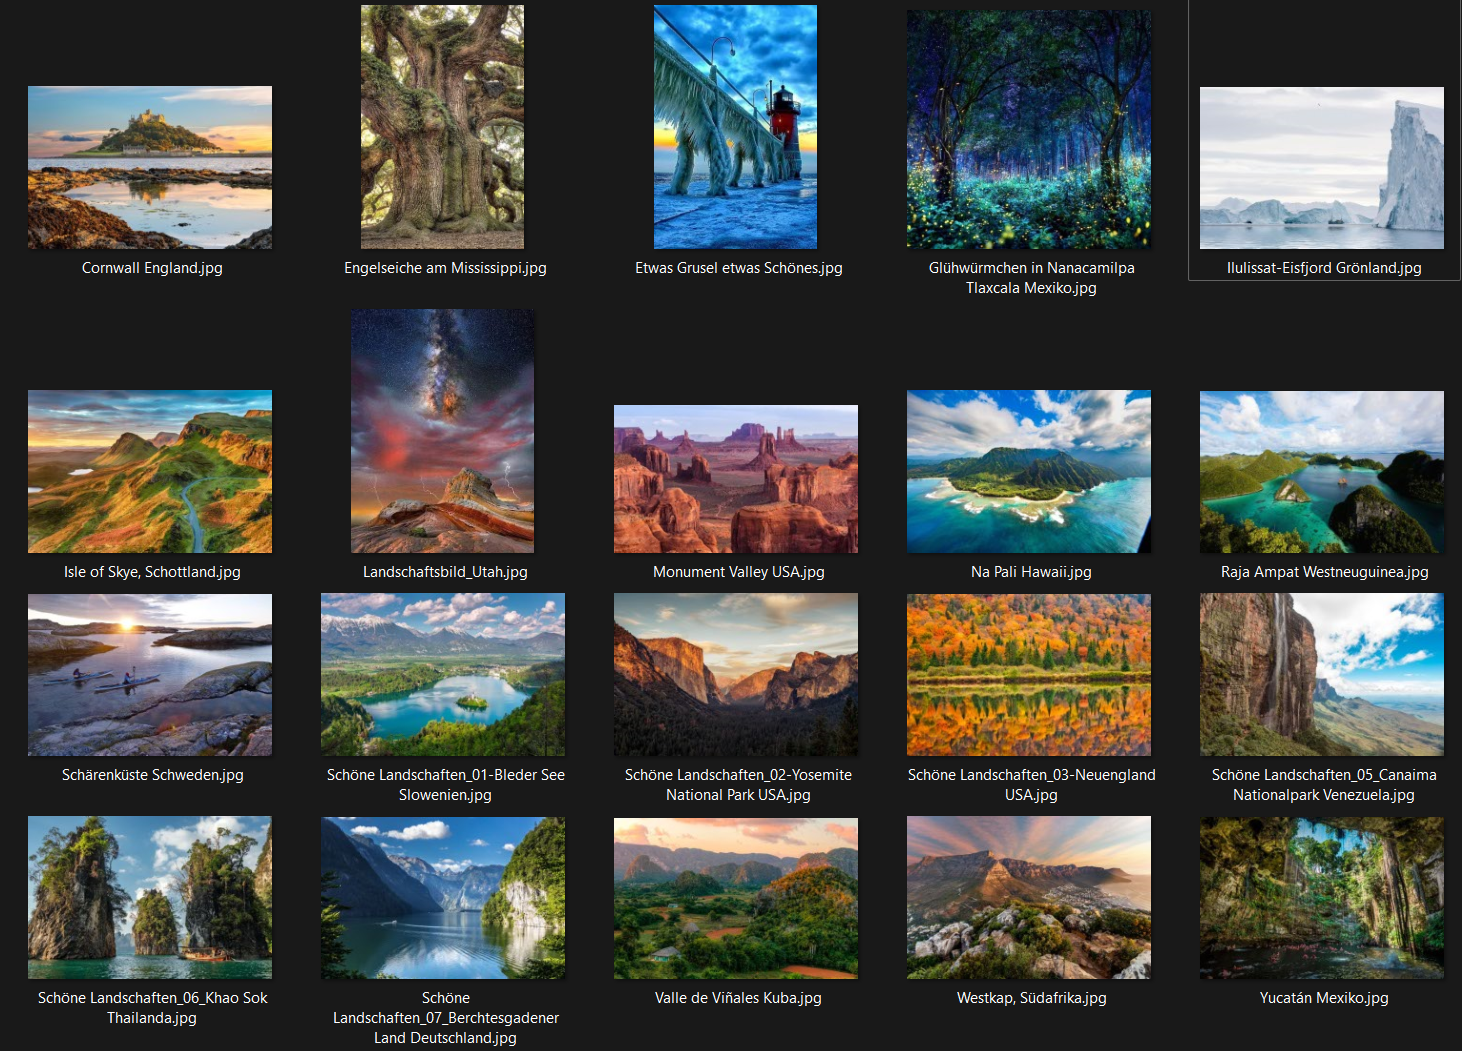
Task: Click the file name Landschaftsbild_Utah.jpg
Action: click(445, 572)
